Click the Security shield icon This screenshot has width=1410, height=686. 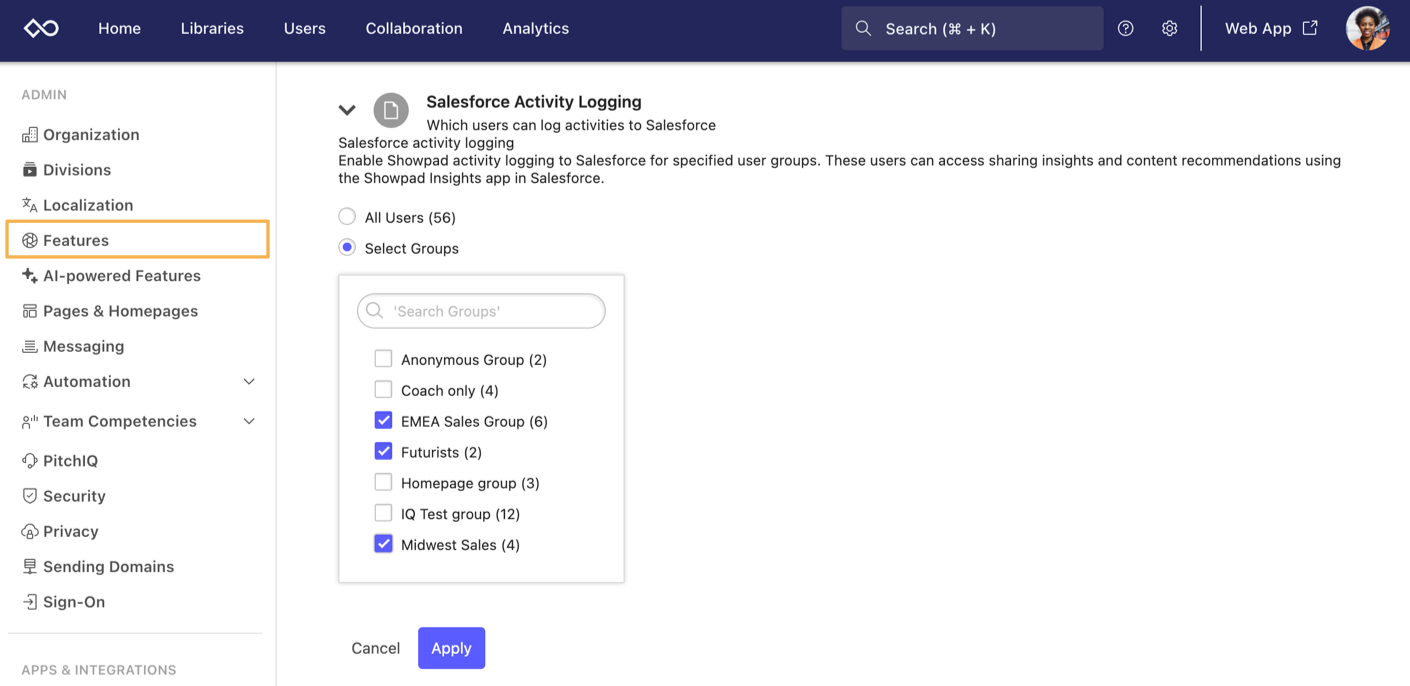point(30,496)
